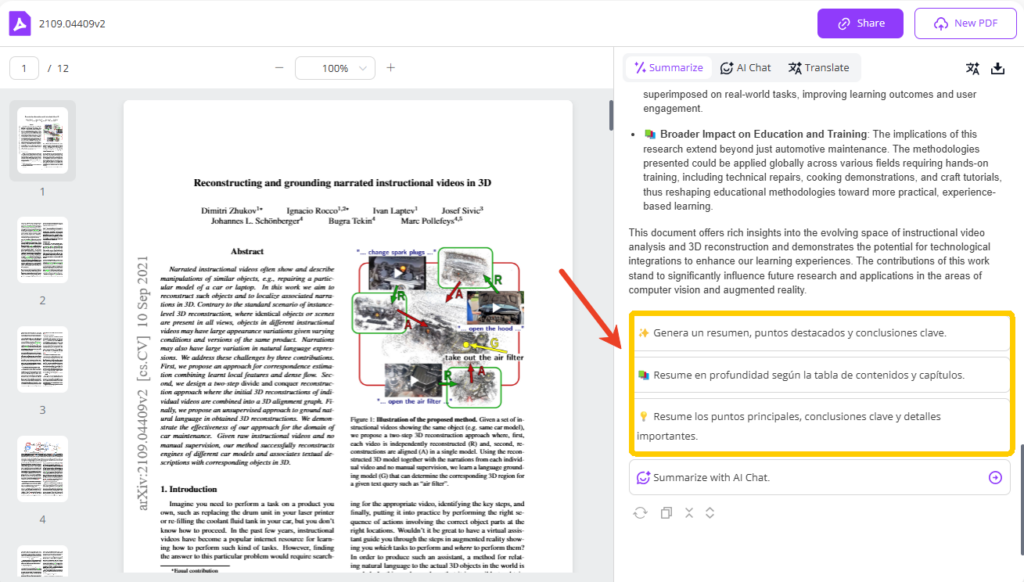Copy the generated summary text
The height and width of the screenshot is (582, 1024).
pyautogui.click(x=665, y=513)
